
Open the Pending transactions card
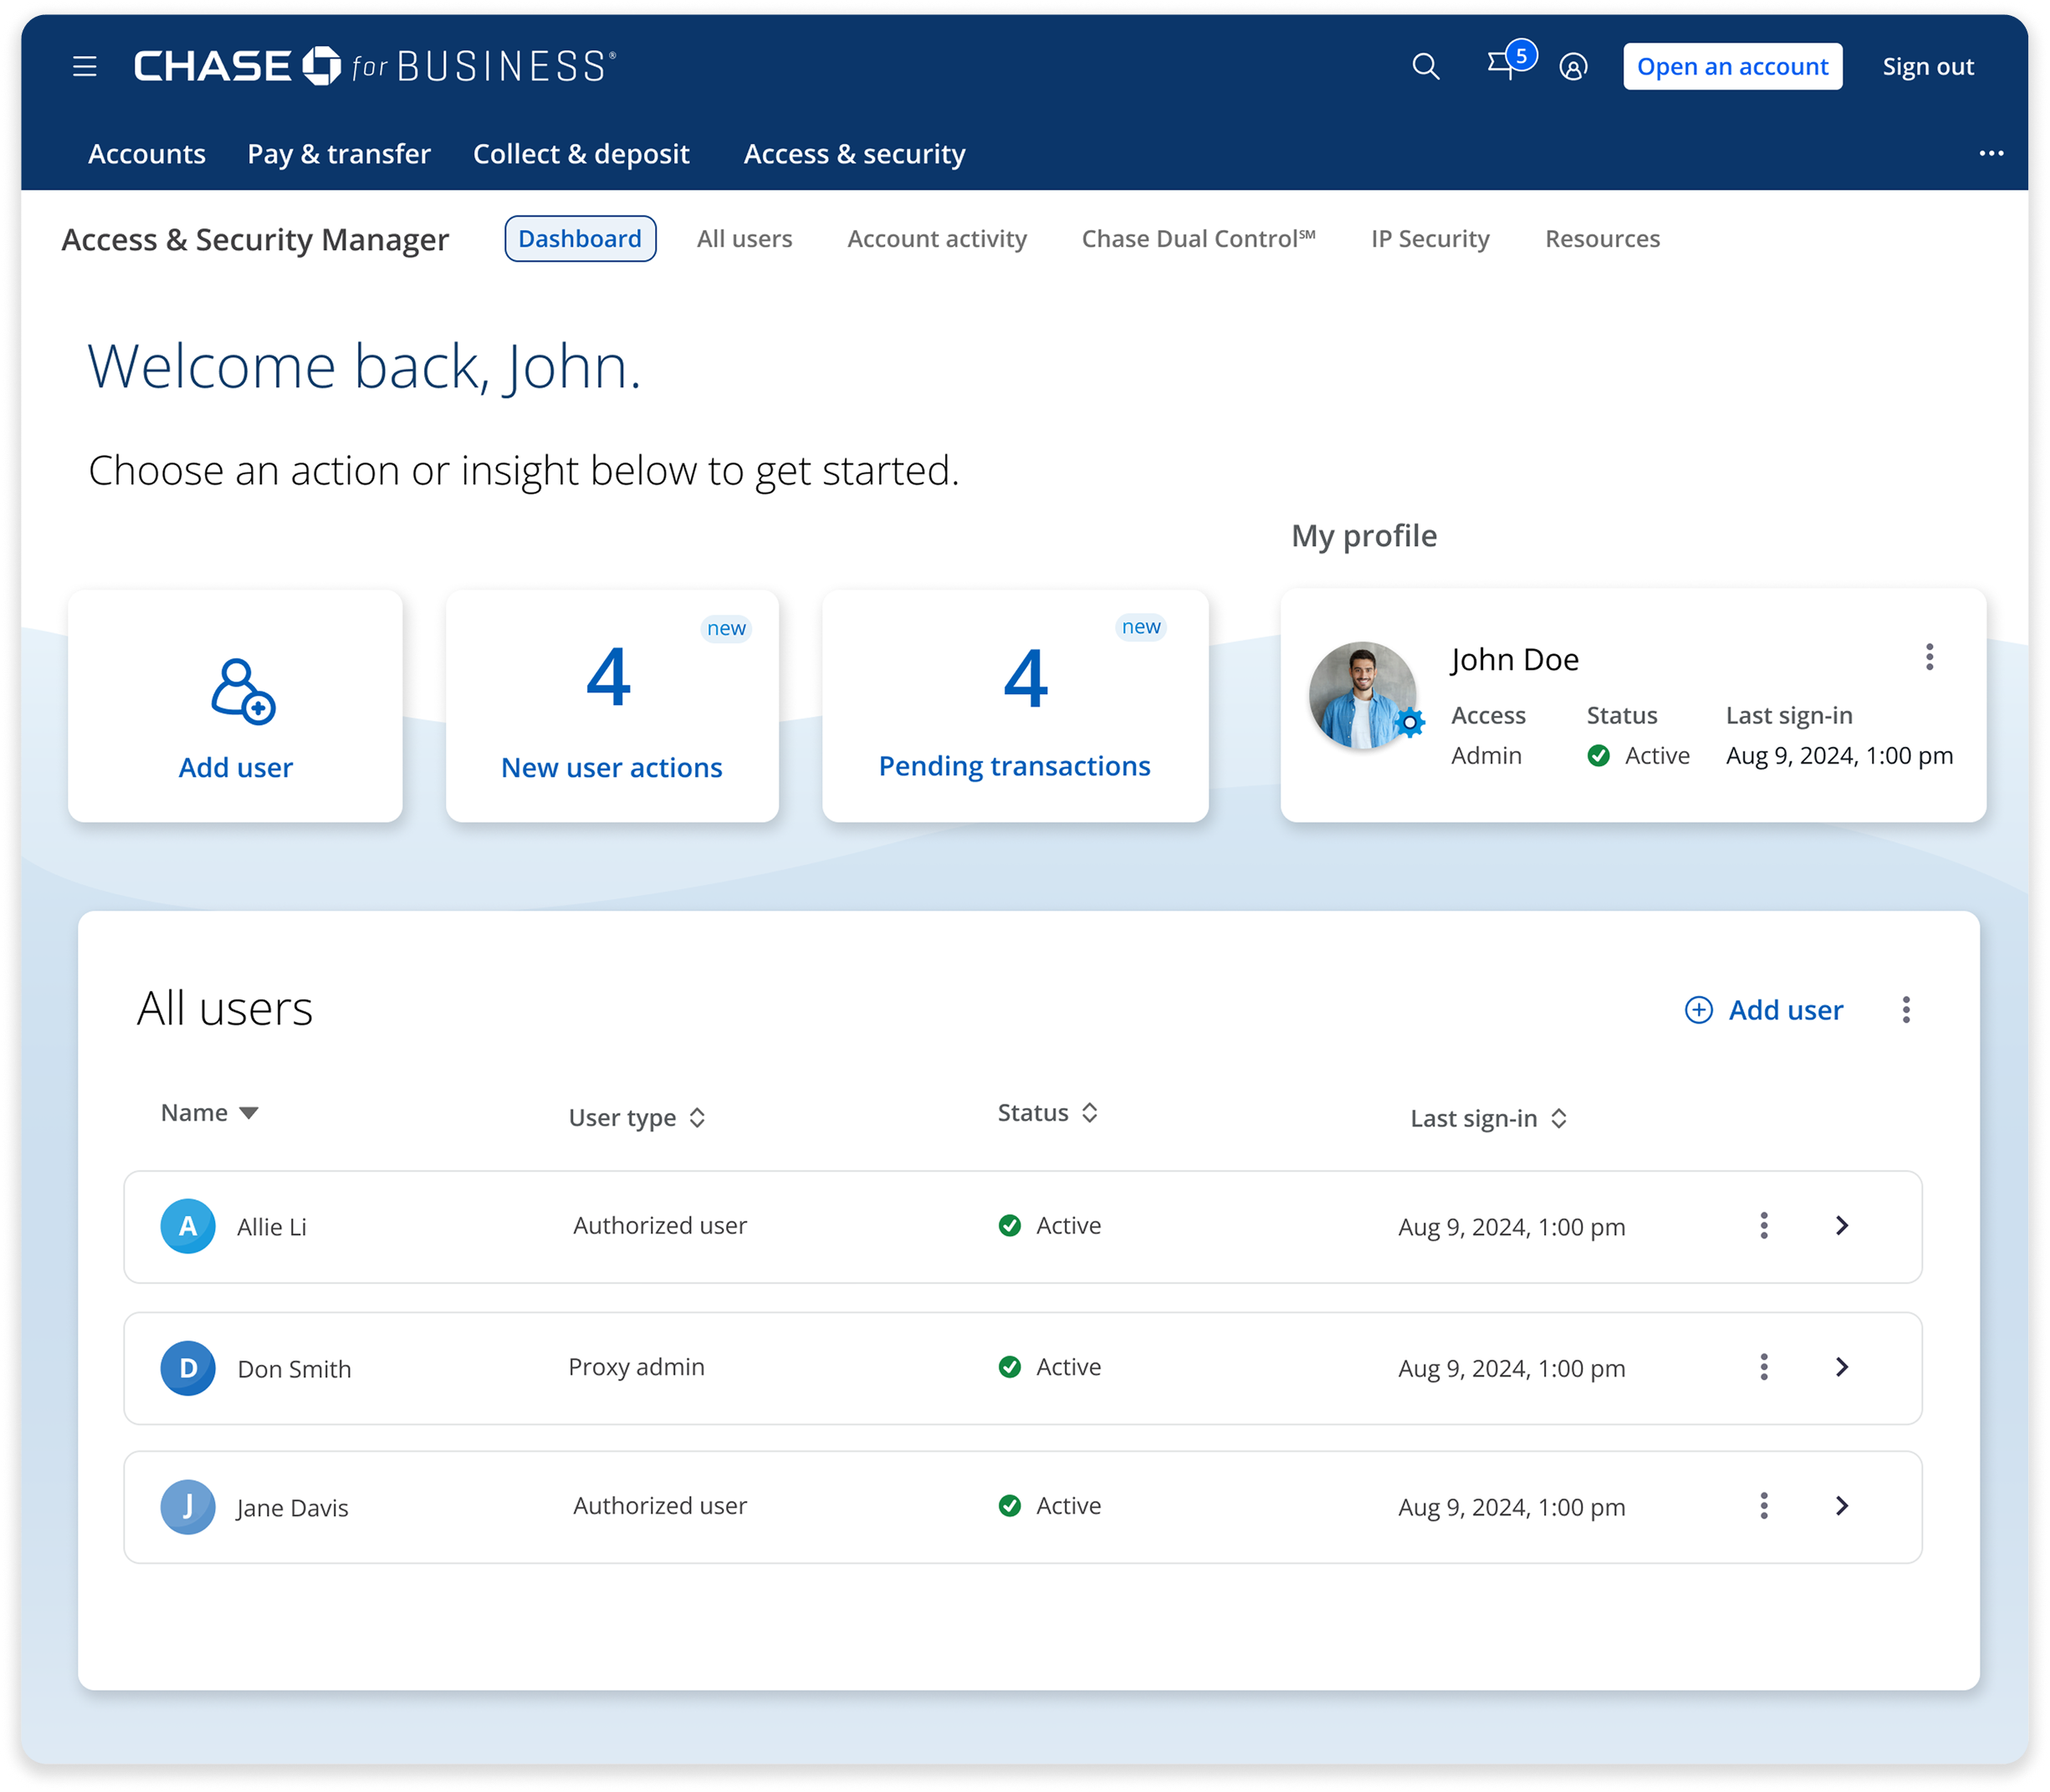coord(1015,706)
